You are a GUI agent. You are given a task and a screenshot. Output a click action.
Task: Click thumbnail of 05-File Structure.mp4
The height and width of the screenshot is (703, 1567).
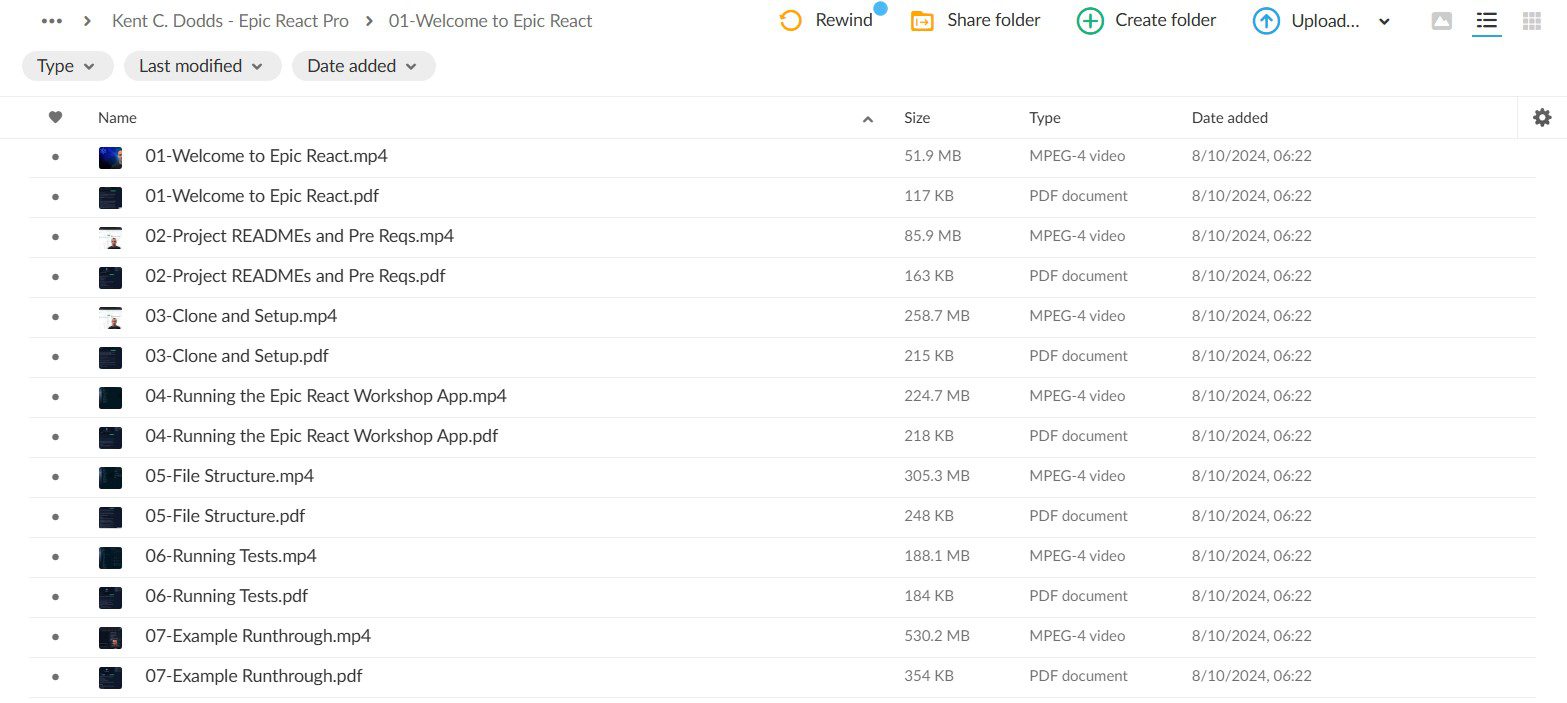(110, 477)
